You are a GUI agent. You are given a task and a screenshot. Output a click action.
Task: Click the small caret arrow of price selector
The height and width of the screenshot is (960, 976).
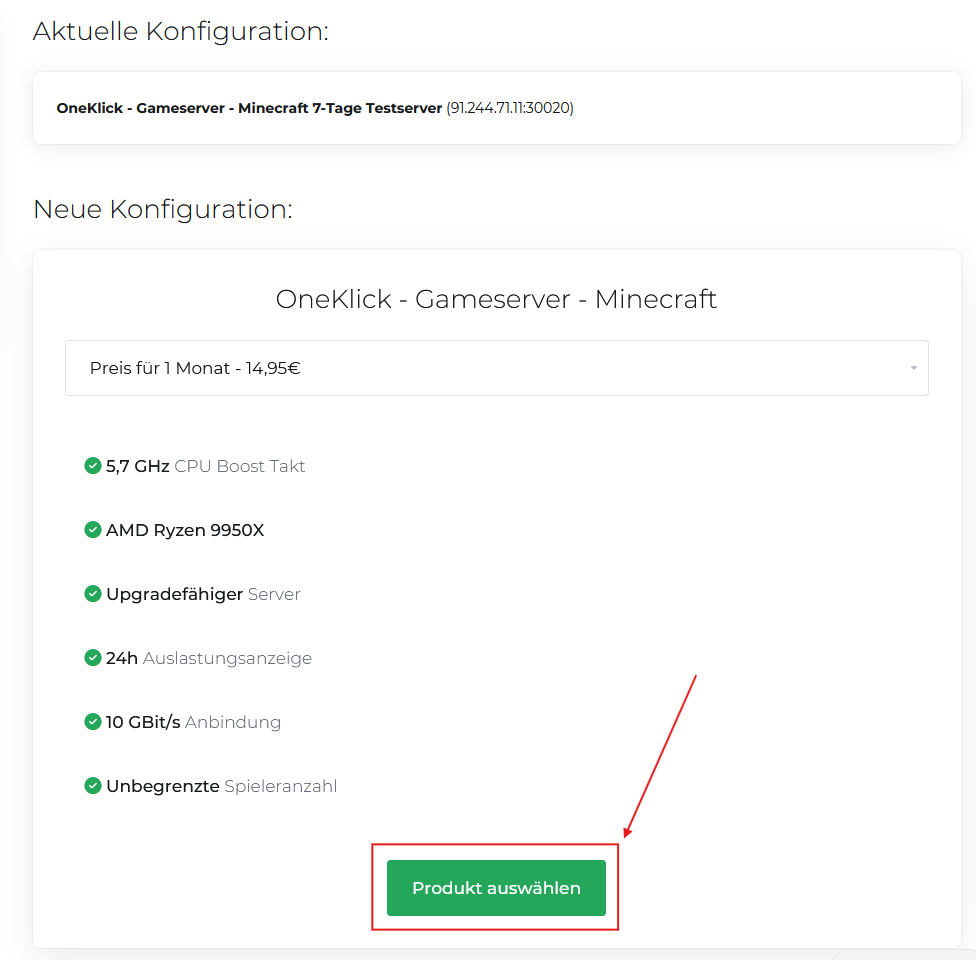(x=913, y=369)
